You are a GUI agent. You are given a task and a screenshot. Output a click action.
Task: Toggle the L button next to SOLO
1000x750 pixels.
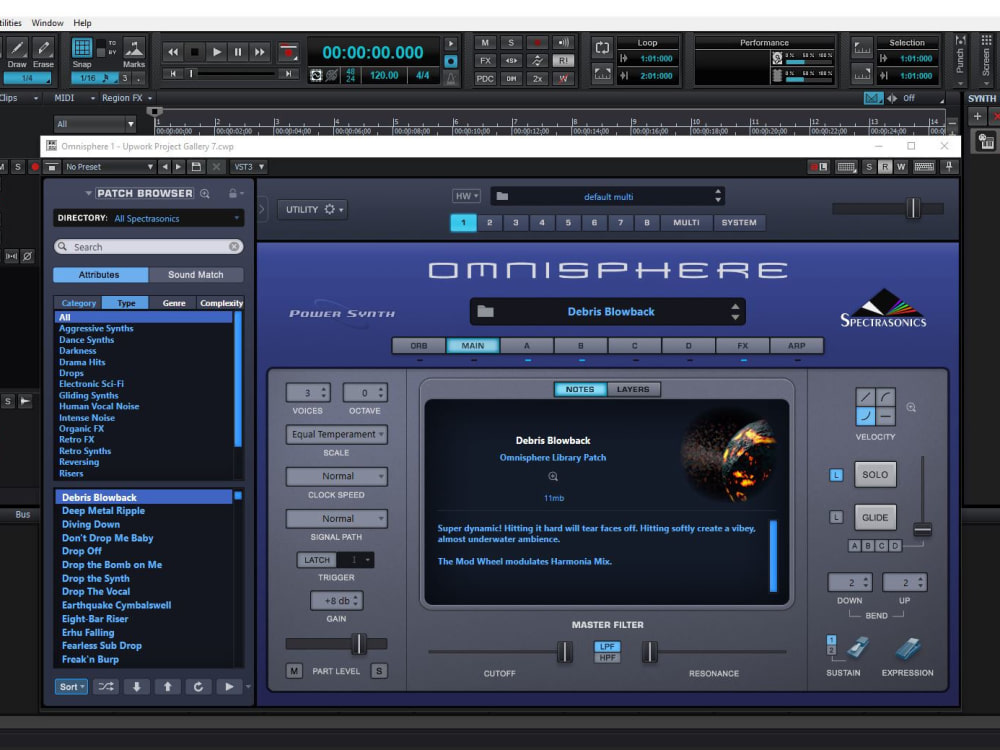[x=836, y=475]
